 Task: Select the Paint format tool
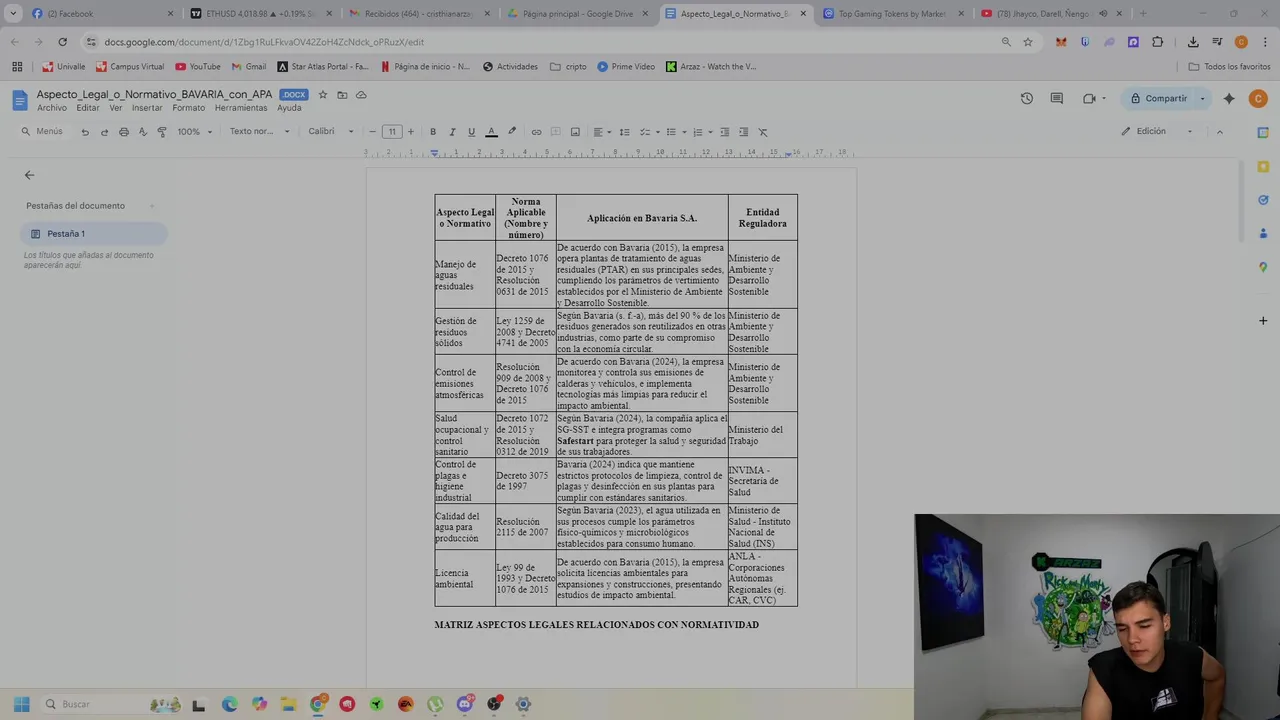(162, 132)
